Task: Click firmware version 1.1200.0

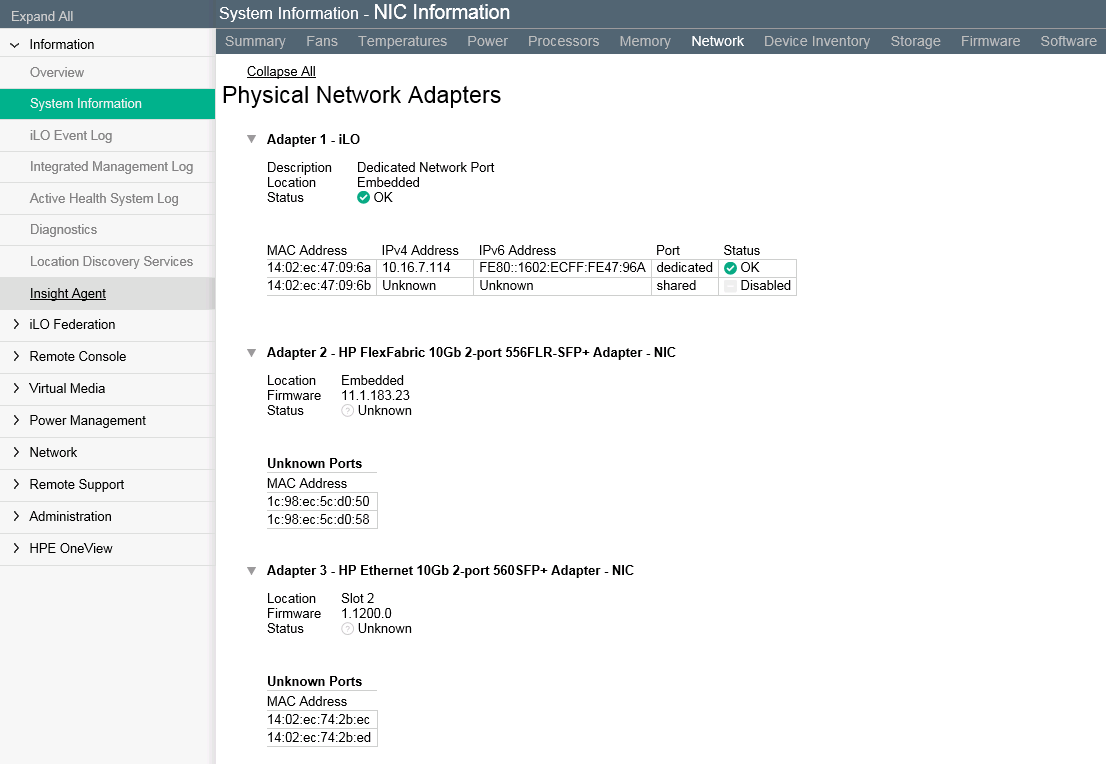Action: tap(366, 614)
